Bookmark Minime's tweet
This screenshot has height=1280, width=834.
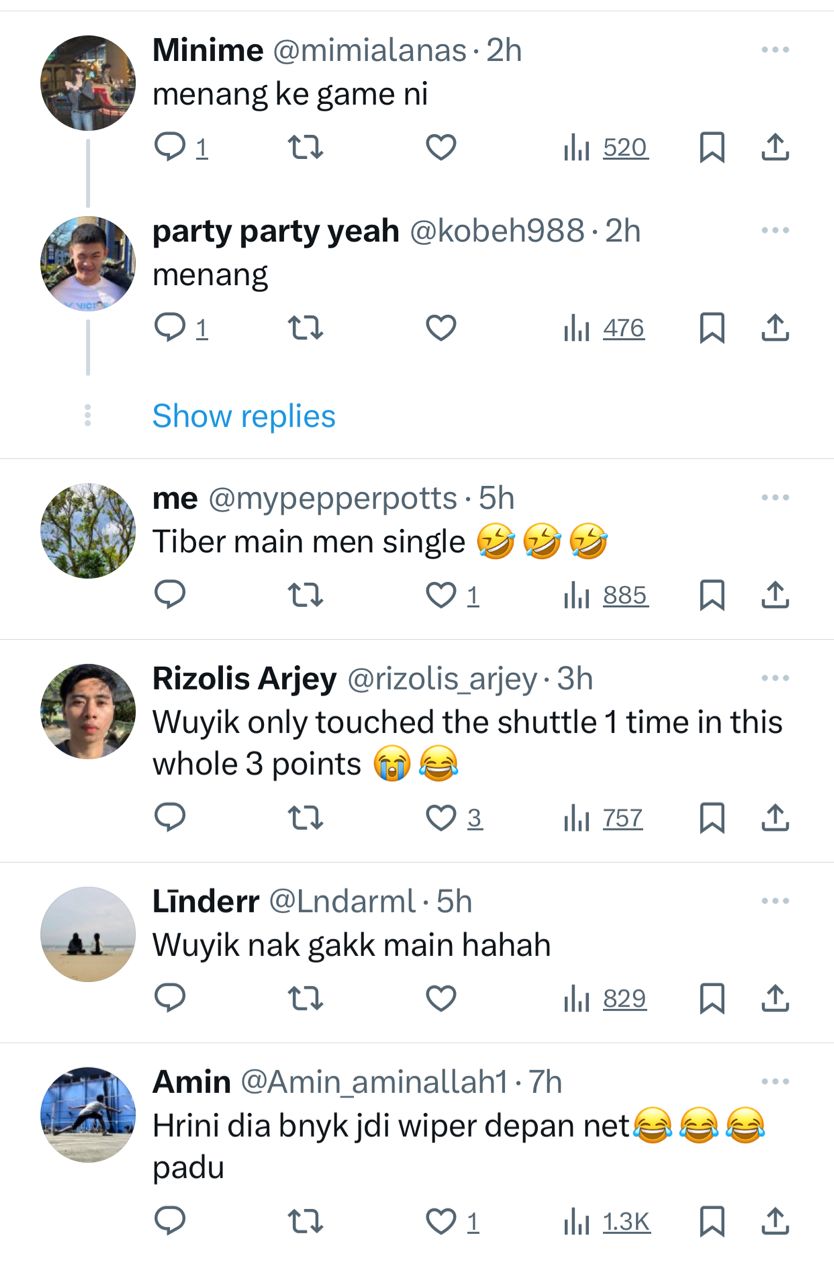(711, 148)
